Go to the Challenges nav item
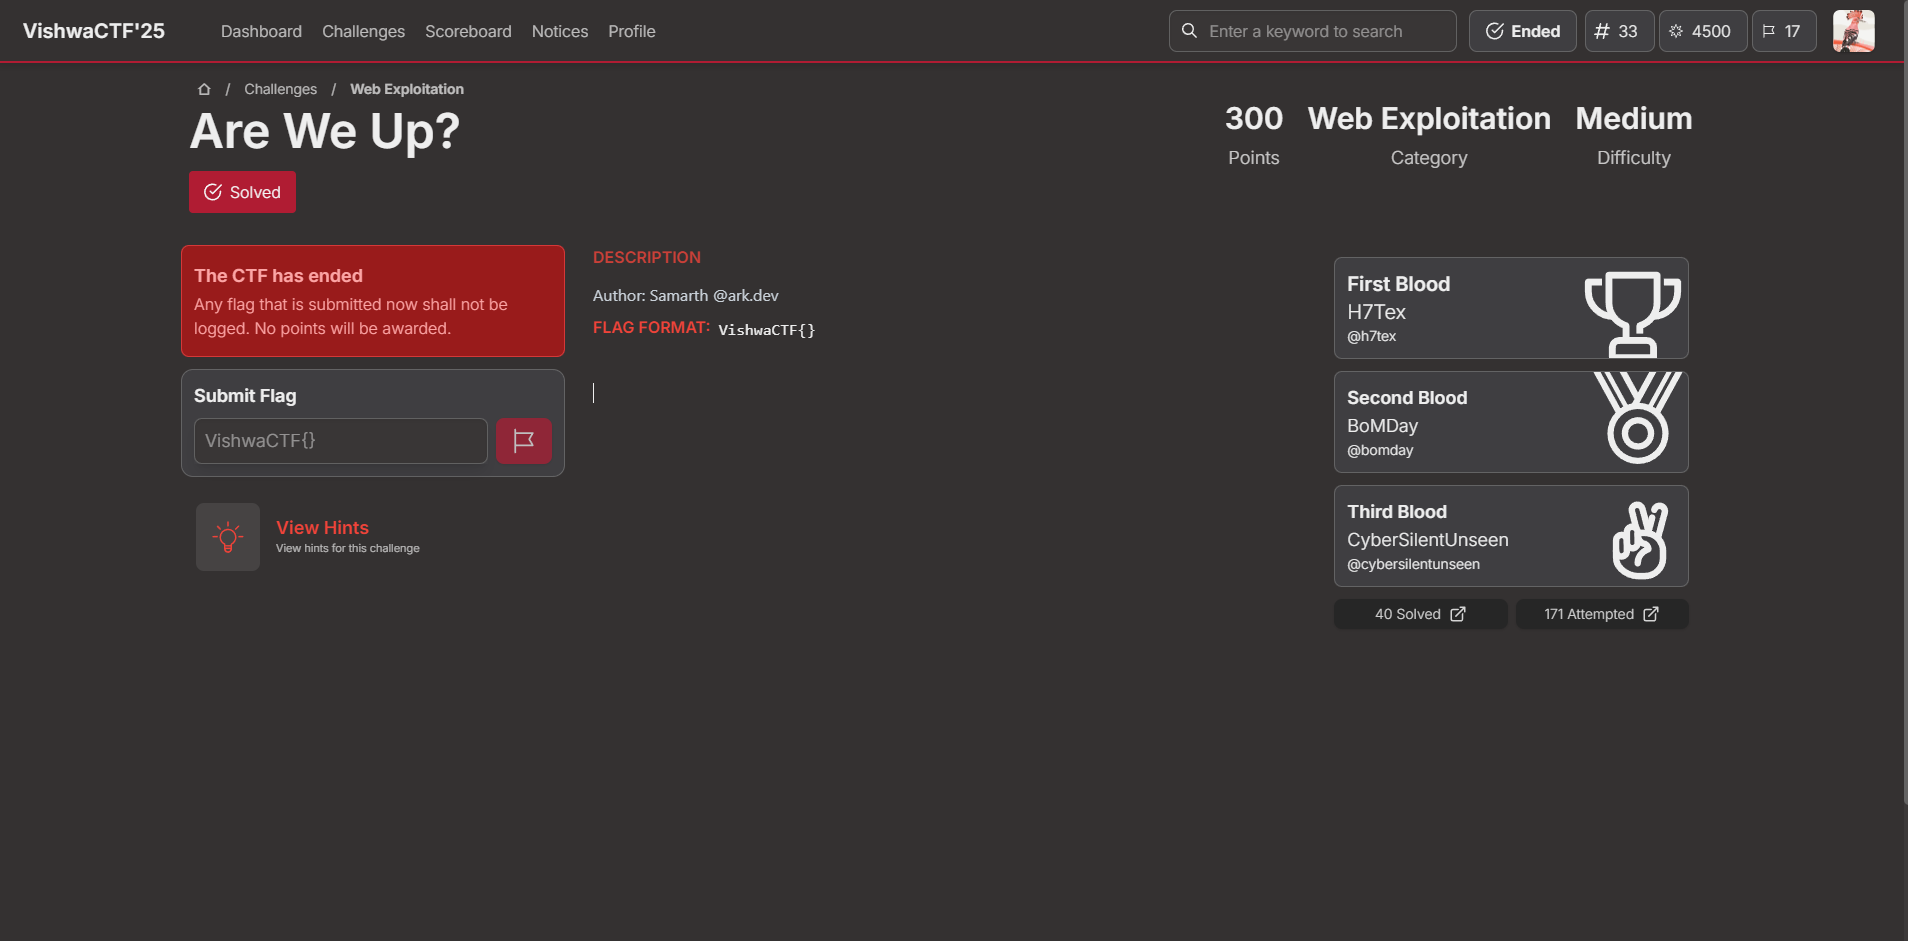1908x941 pixels. (363, 31)
